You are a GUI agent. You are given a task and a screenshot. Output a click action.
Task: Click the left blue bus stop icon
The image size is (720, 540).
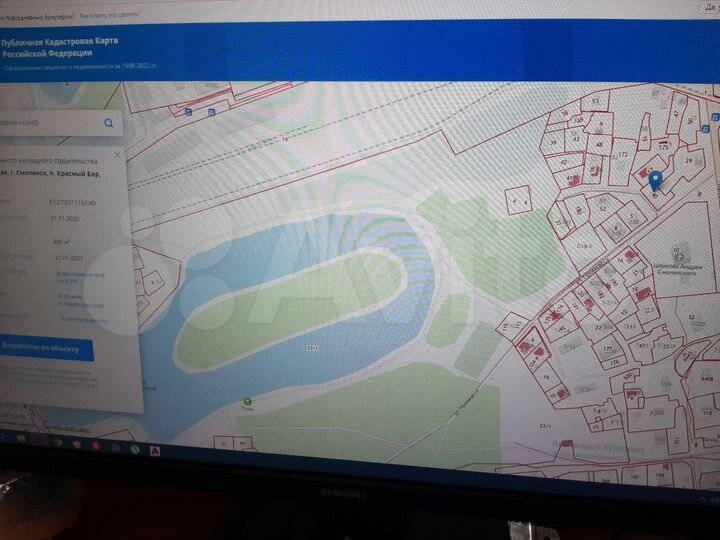pos(187,113)
